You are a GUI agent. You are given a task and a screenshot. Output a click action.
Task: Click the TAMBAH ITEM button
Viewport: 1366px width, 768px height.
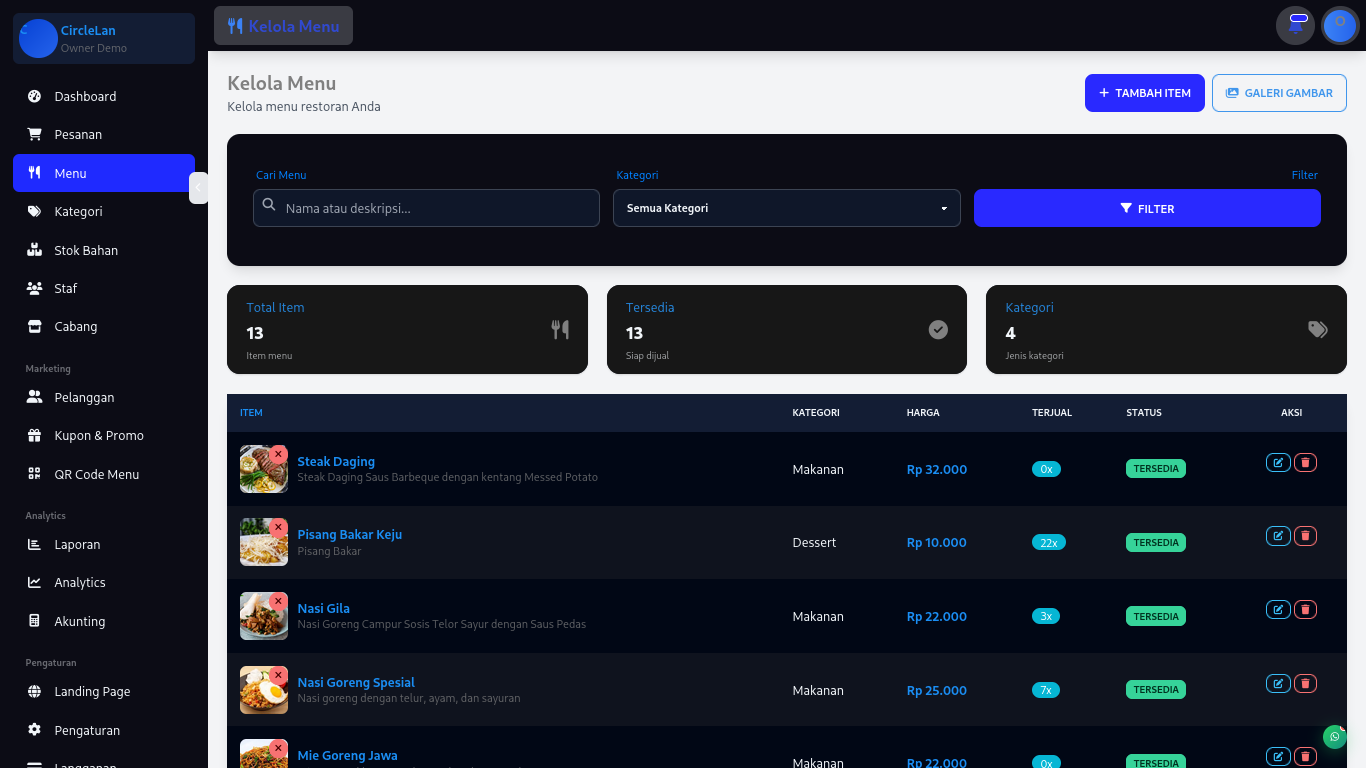(x=1144, y=92)
